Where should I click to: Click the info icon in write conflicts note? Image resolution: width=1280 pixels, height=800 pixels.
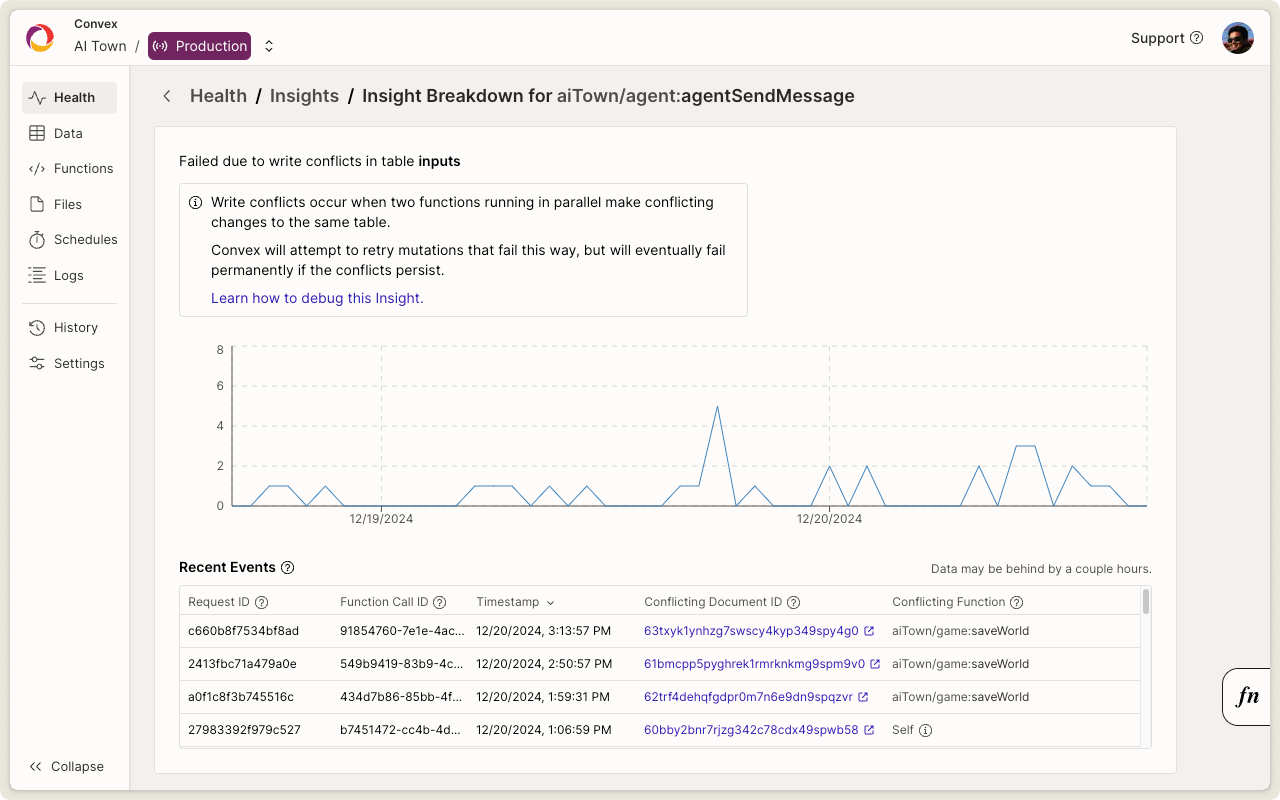point(196,202)
